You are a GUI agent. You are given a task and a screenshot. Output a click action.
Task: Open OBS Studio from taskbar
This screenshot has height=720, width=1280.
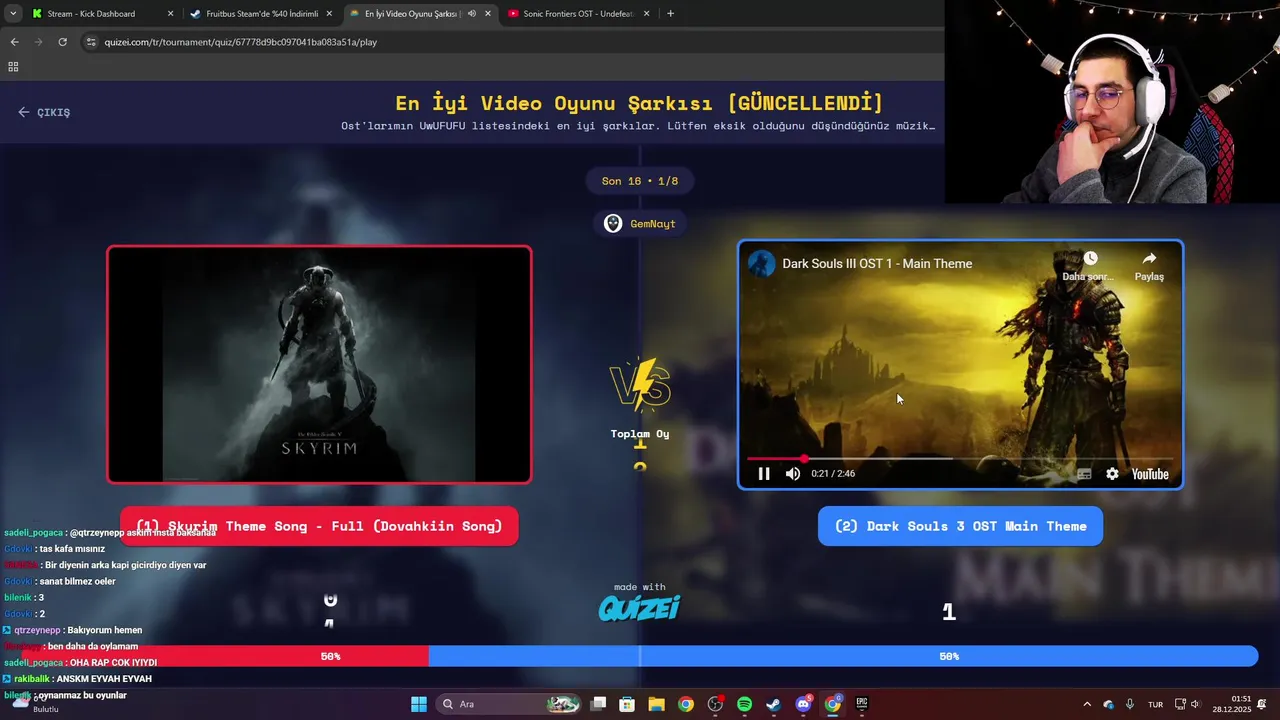pos(715,704)
